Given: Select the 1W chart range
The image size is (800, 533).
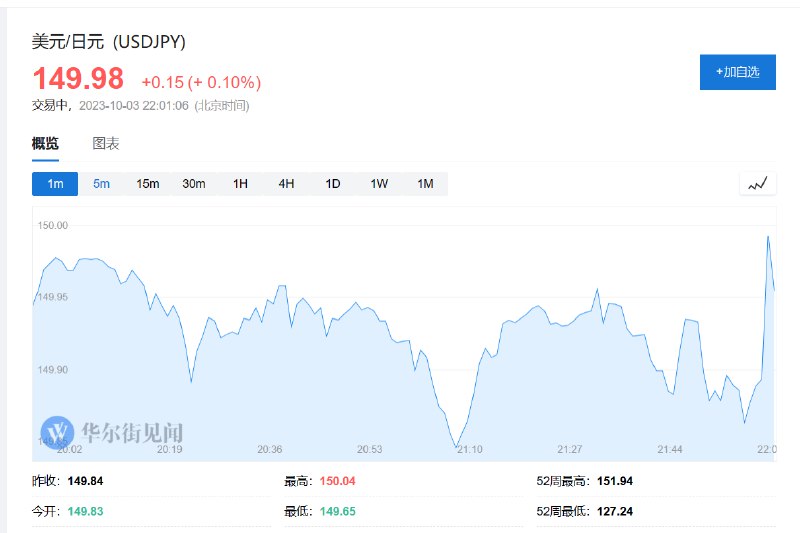Looking at the screenshot, I should pyautogui.click(x=379, y=184).
